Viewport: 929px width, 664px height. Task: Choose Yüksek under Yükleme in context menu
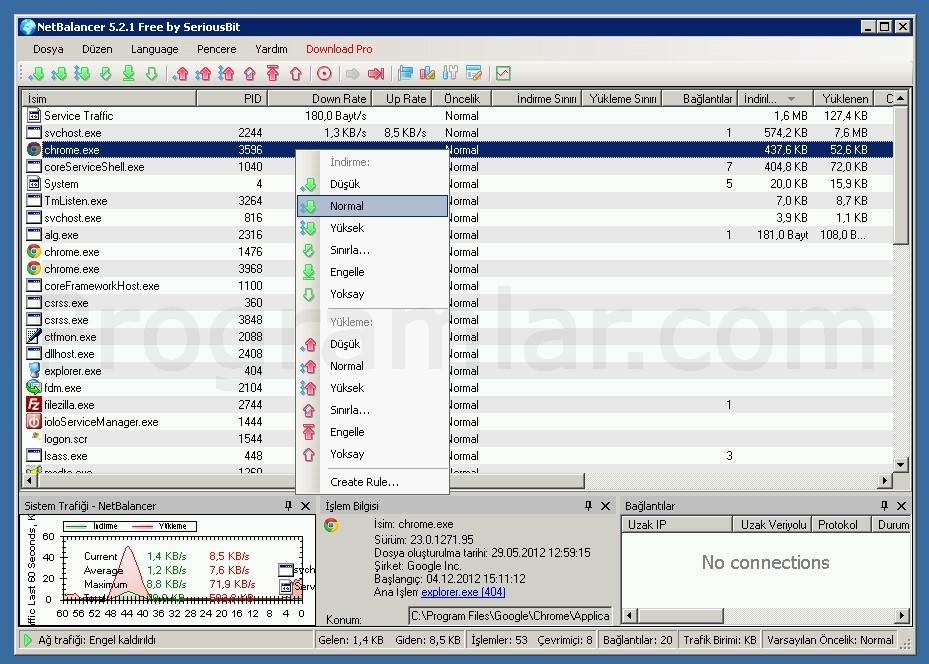pos(372,388)
